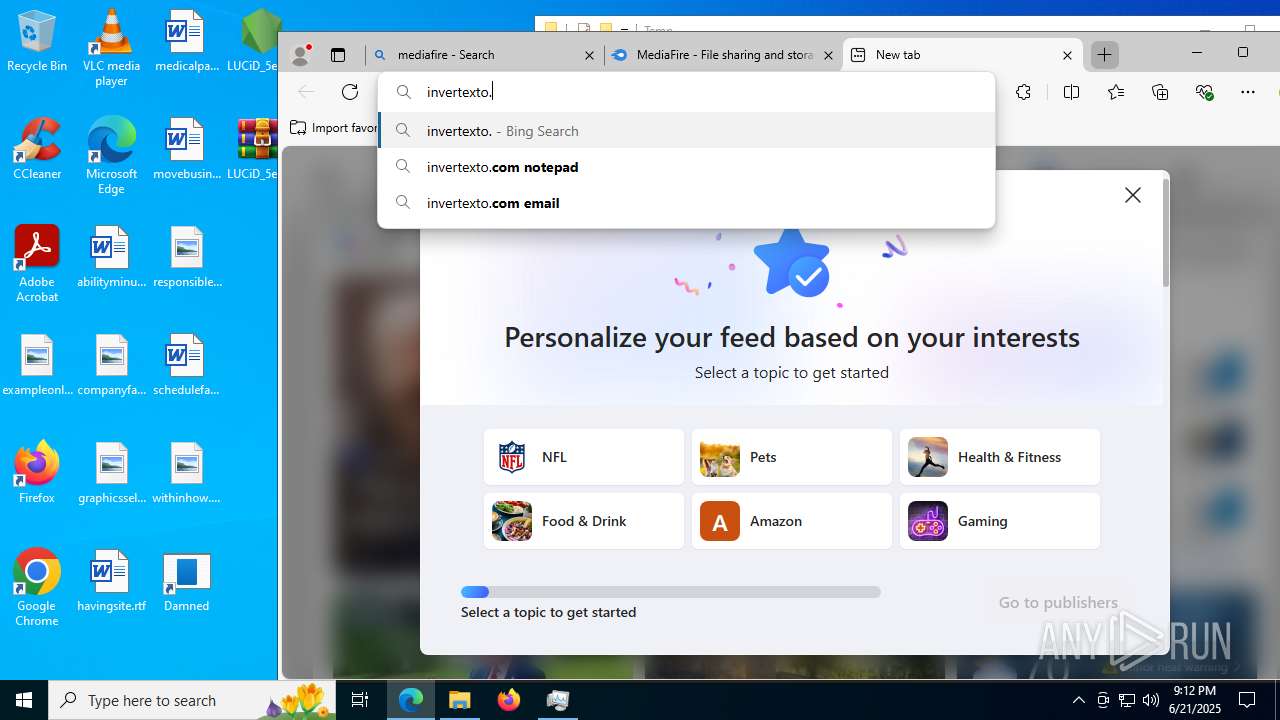Select the Health & Fitness topic
The height and width of the screenshot is (720, 1280).
pos(1000,457)
